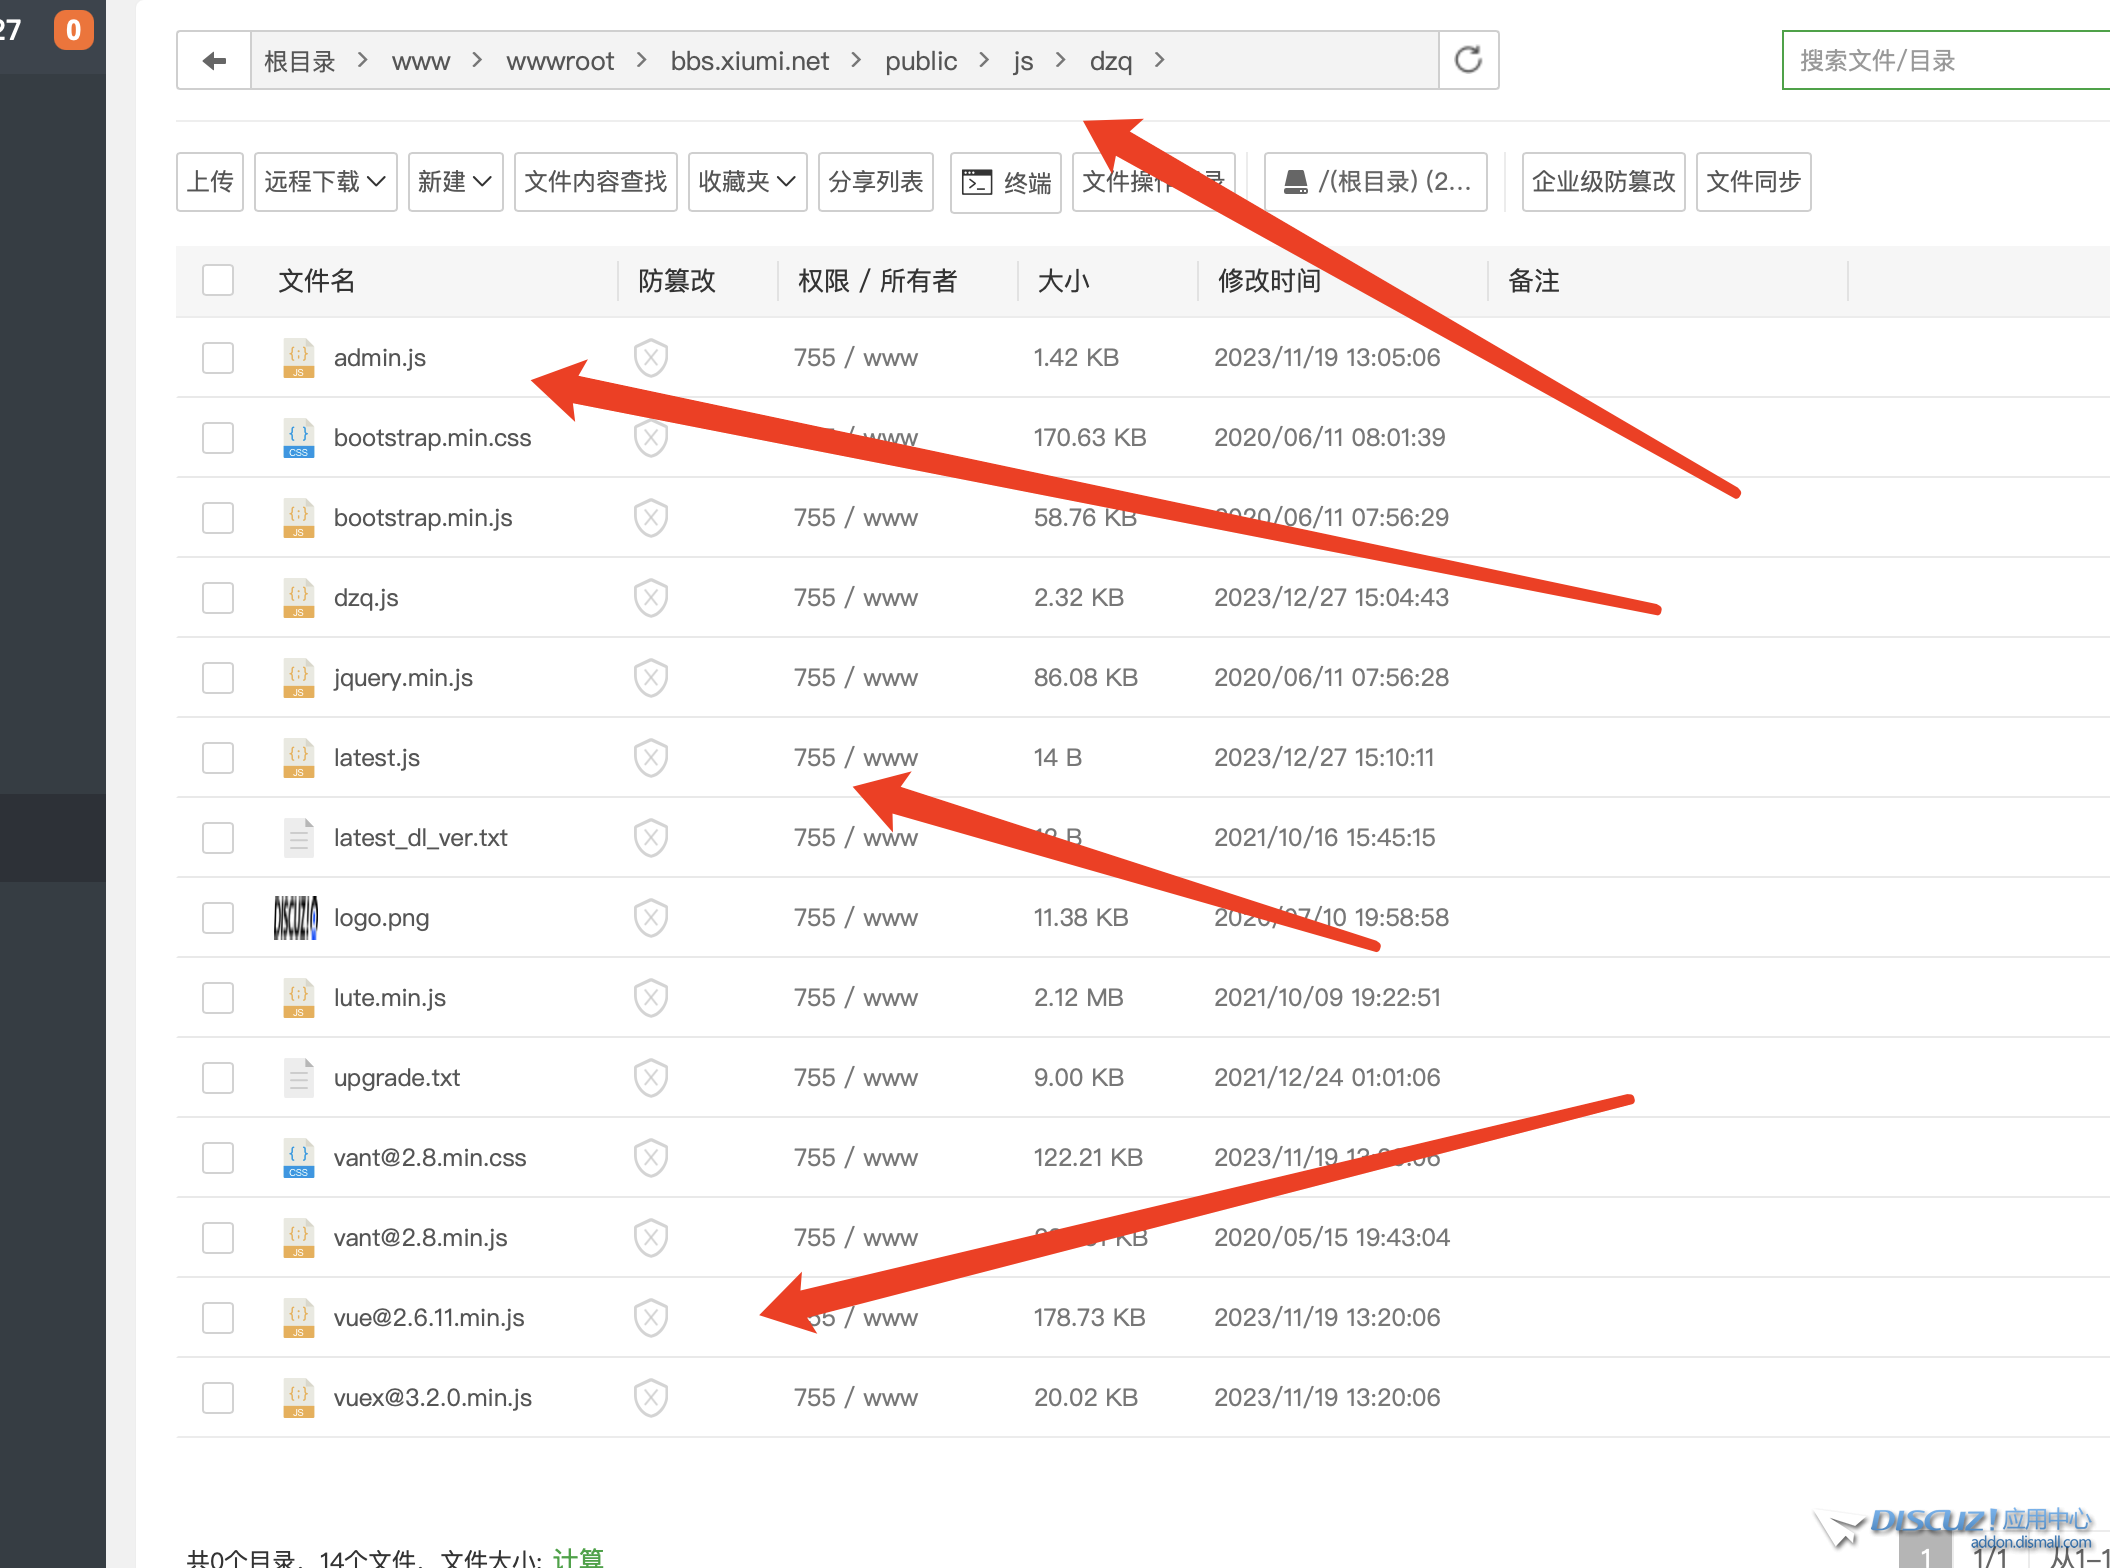Expand the 收藏夹 dropdown
Screen dimensions: 2110x1568
(x=747, y=182)
